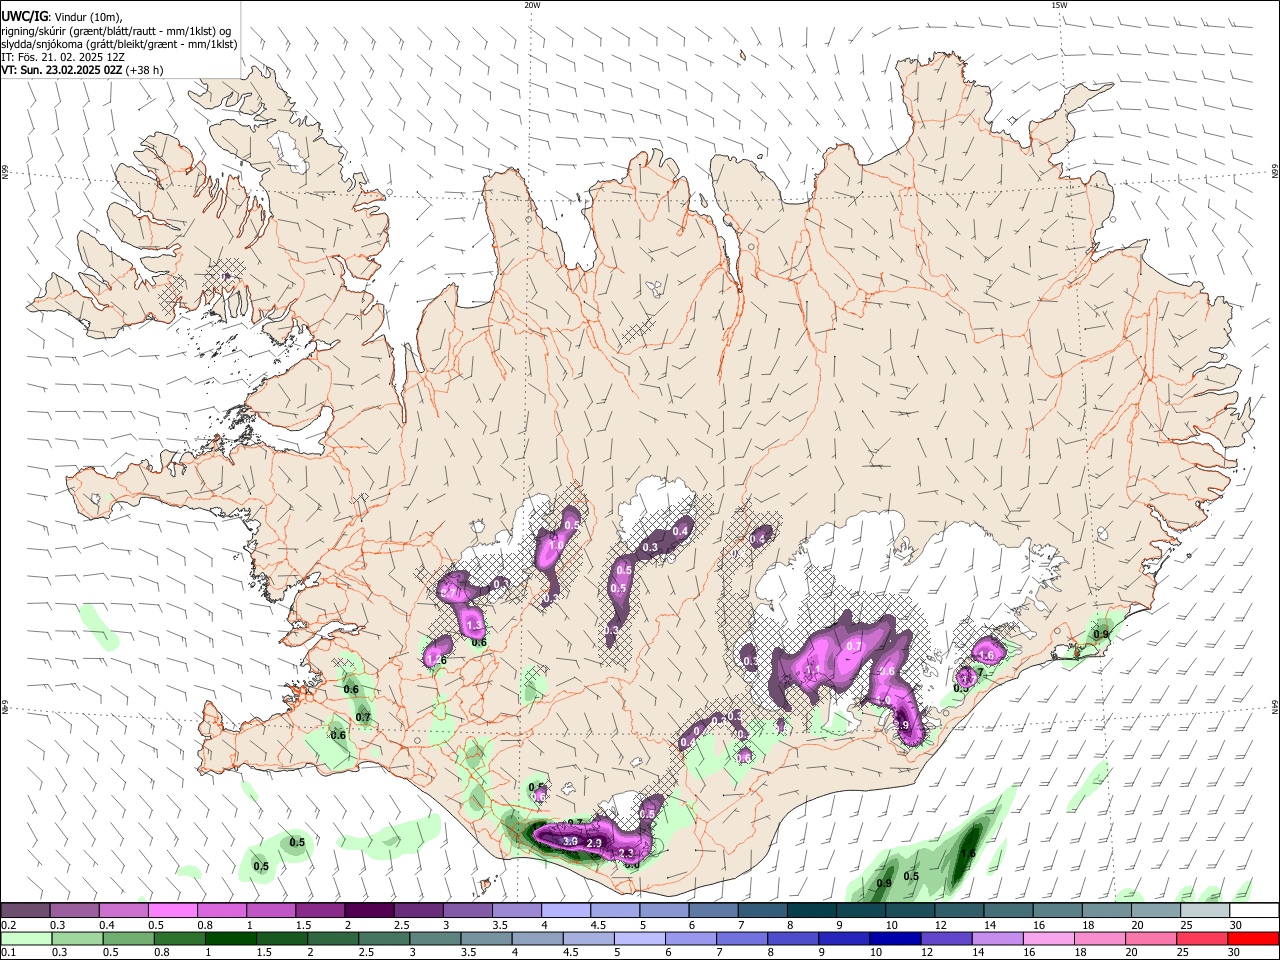
Task: Click the initial time 'IT: Fös. 21. 02. 2025 12Z'
Action: pos(63,57)
